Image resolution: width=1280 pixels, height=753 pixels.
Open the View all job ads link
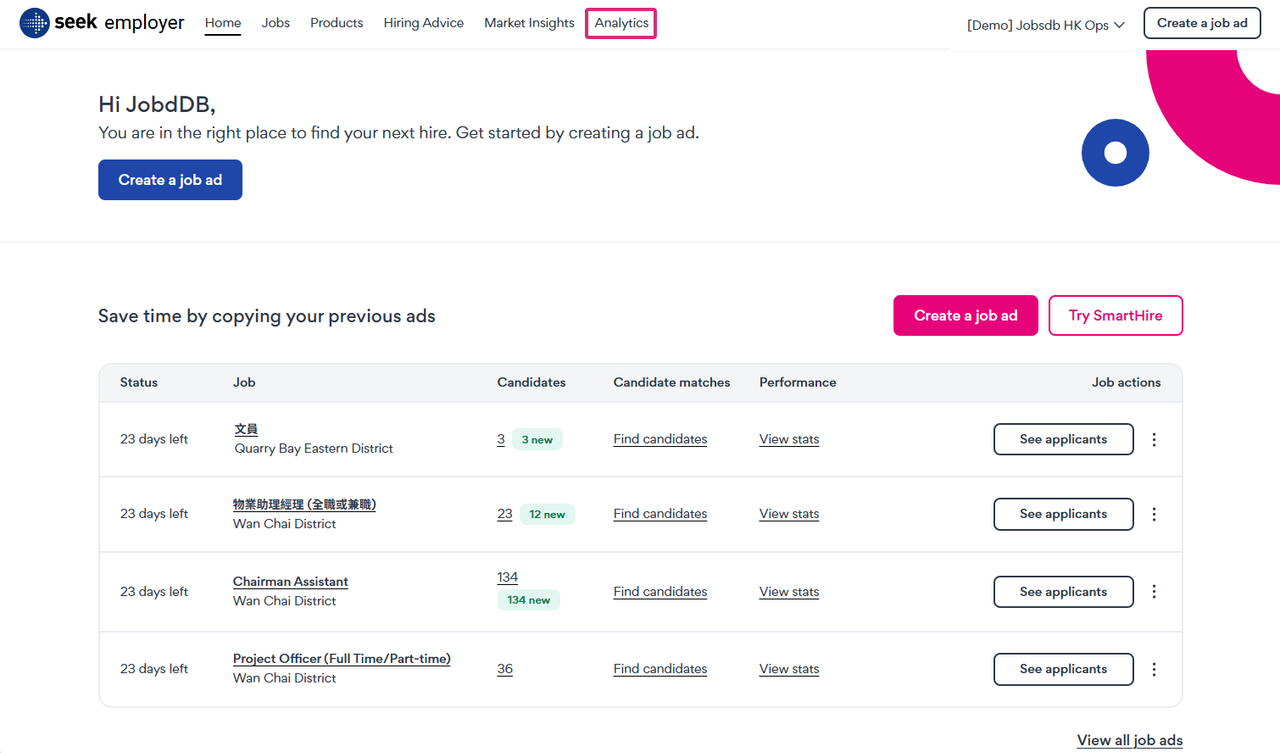pos(1129,740)
